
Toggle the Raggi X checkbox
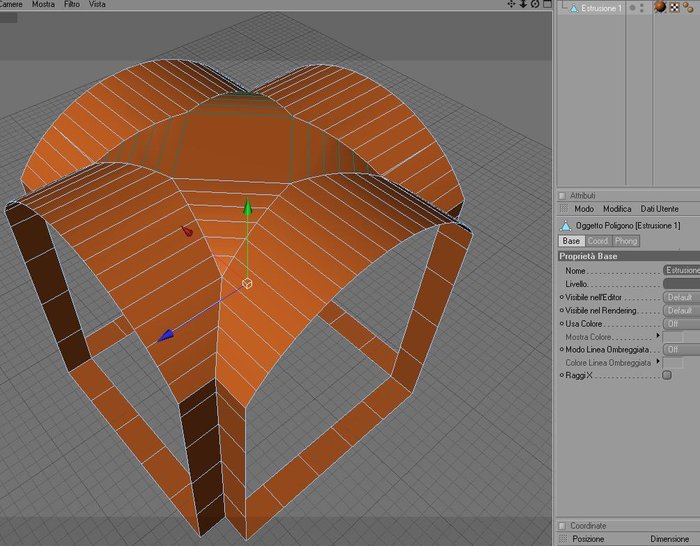[x=667, y=375]
